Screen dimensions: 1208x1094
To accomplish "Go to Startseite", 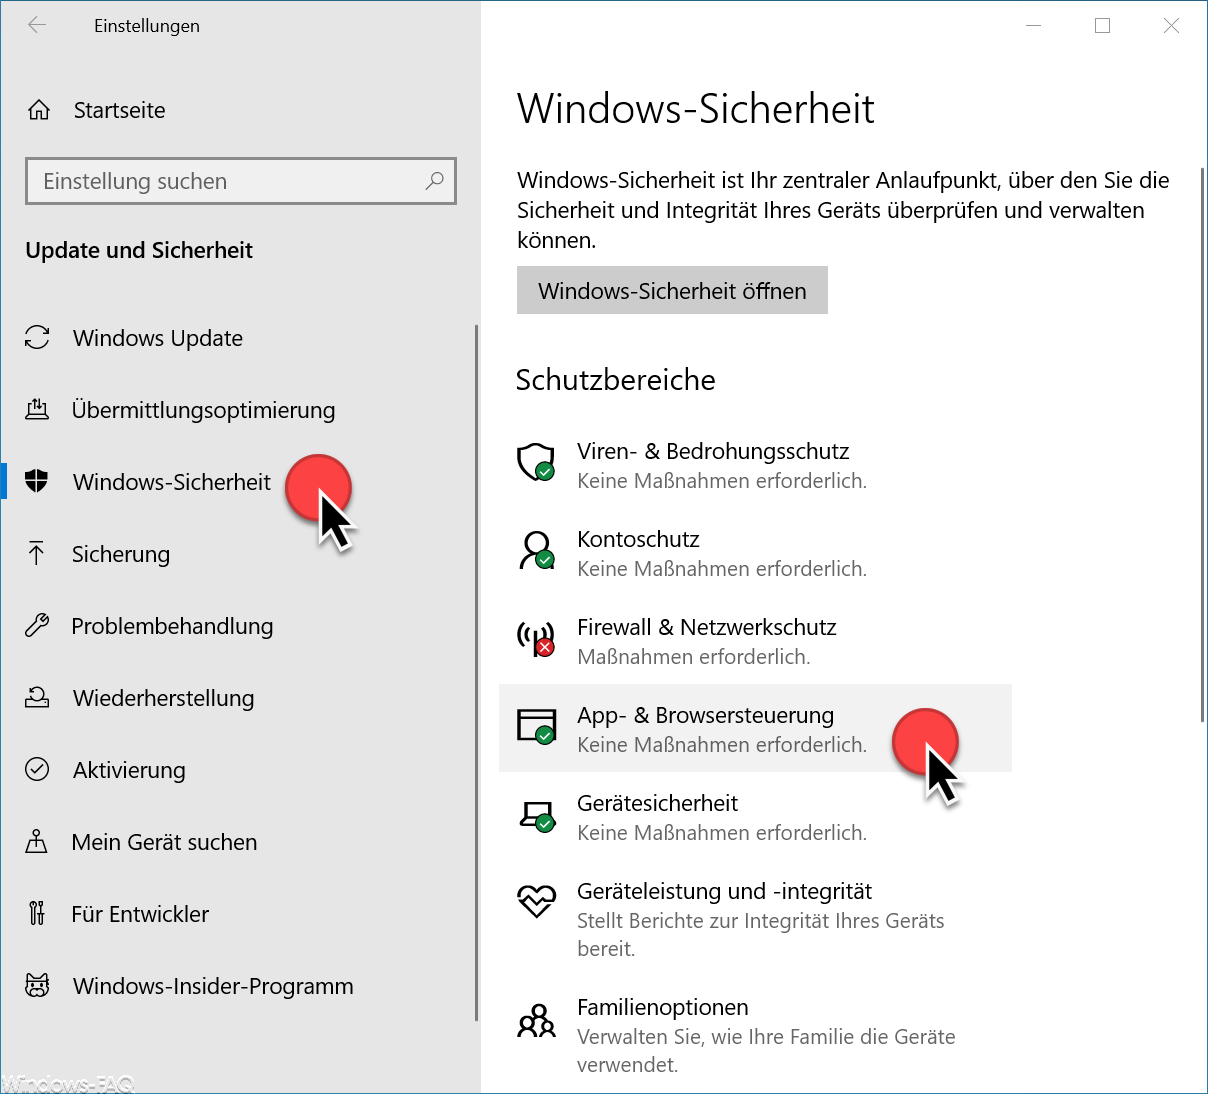I will click(x=120, y=110).
